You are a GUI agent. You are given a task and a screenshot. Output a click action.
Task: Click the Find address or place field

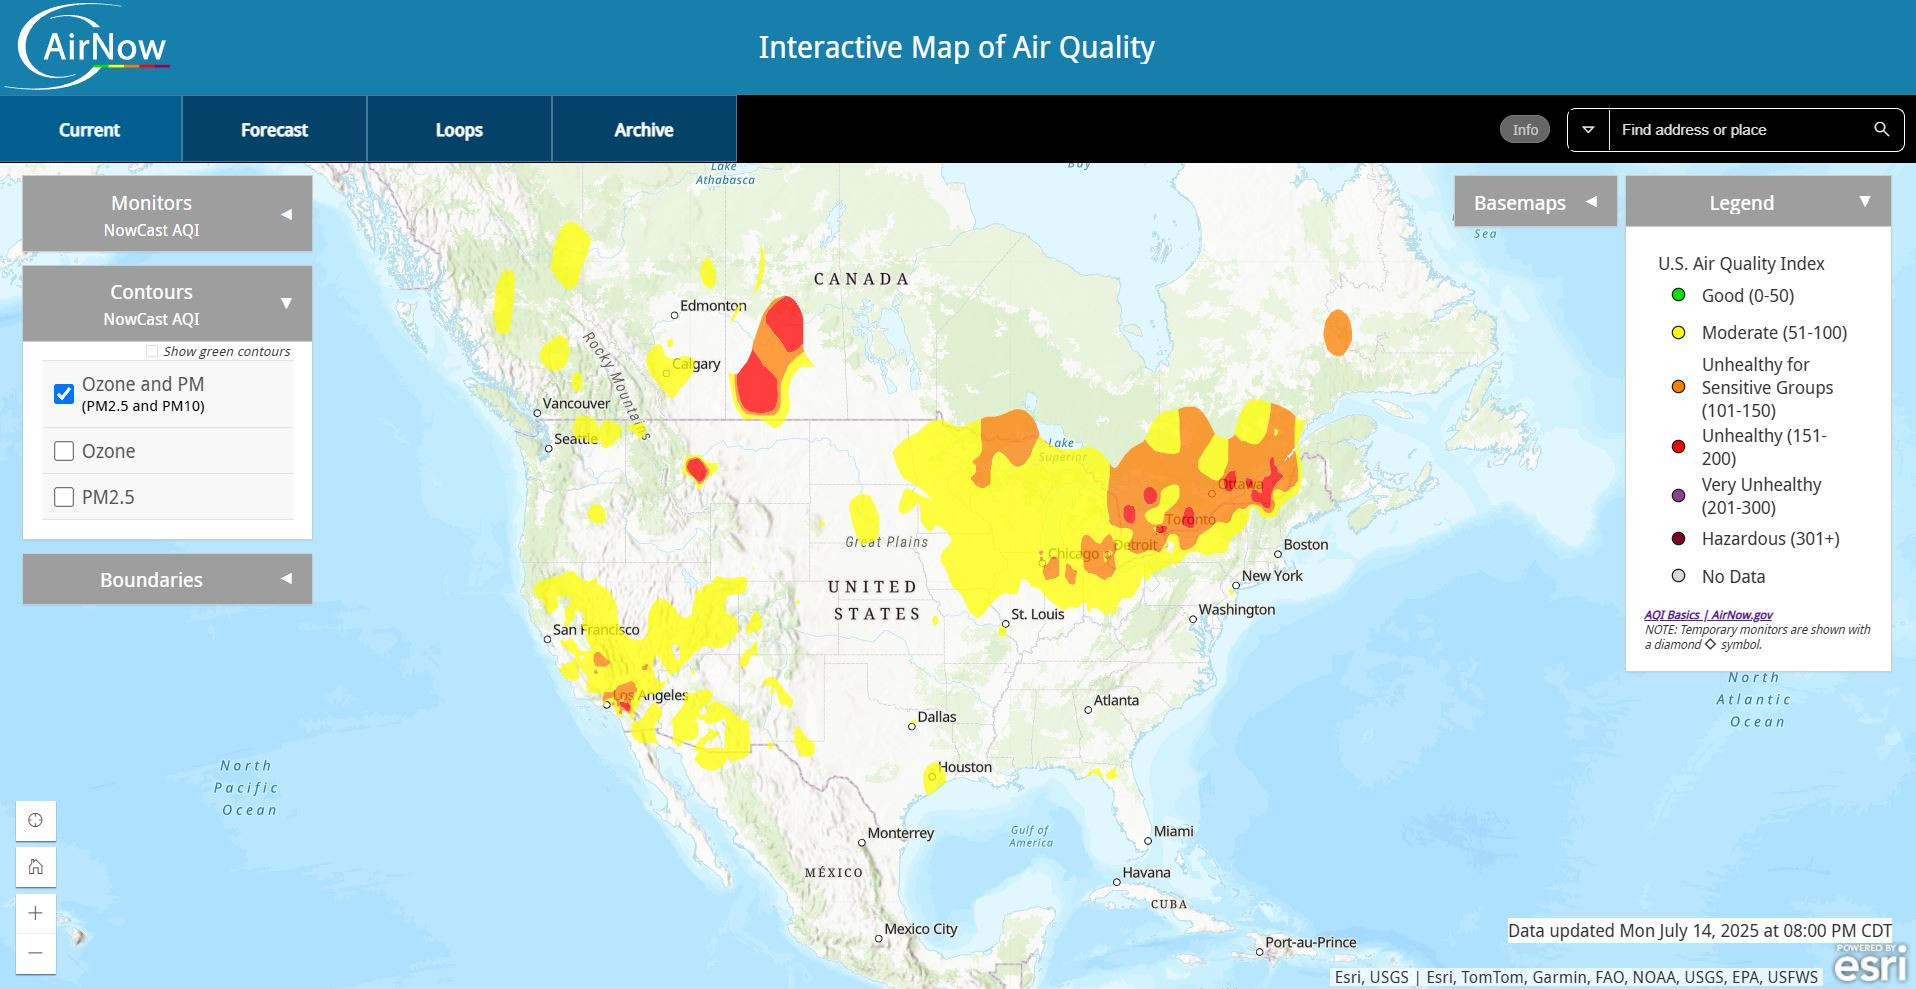tap(1736, 130)
